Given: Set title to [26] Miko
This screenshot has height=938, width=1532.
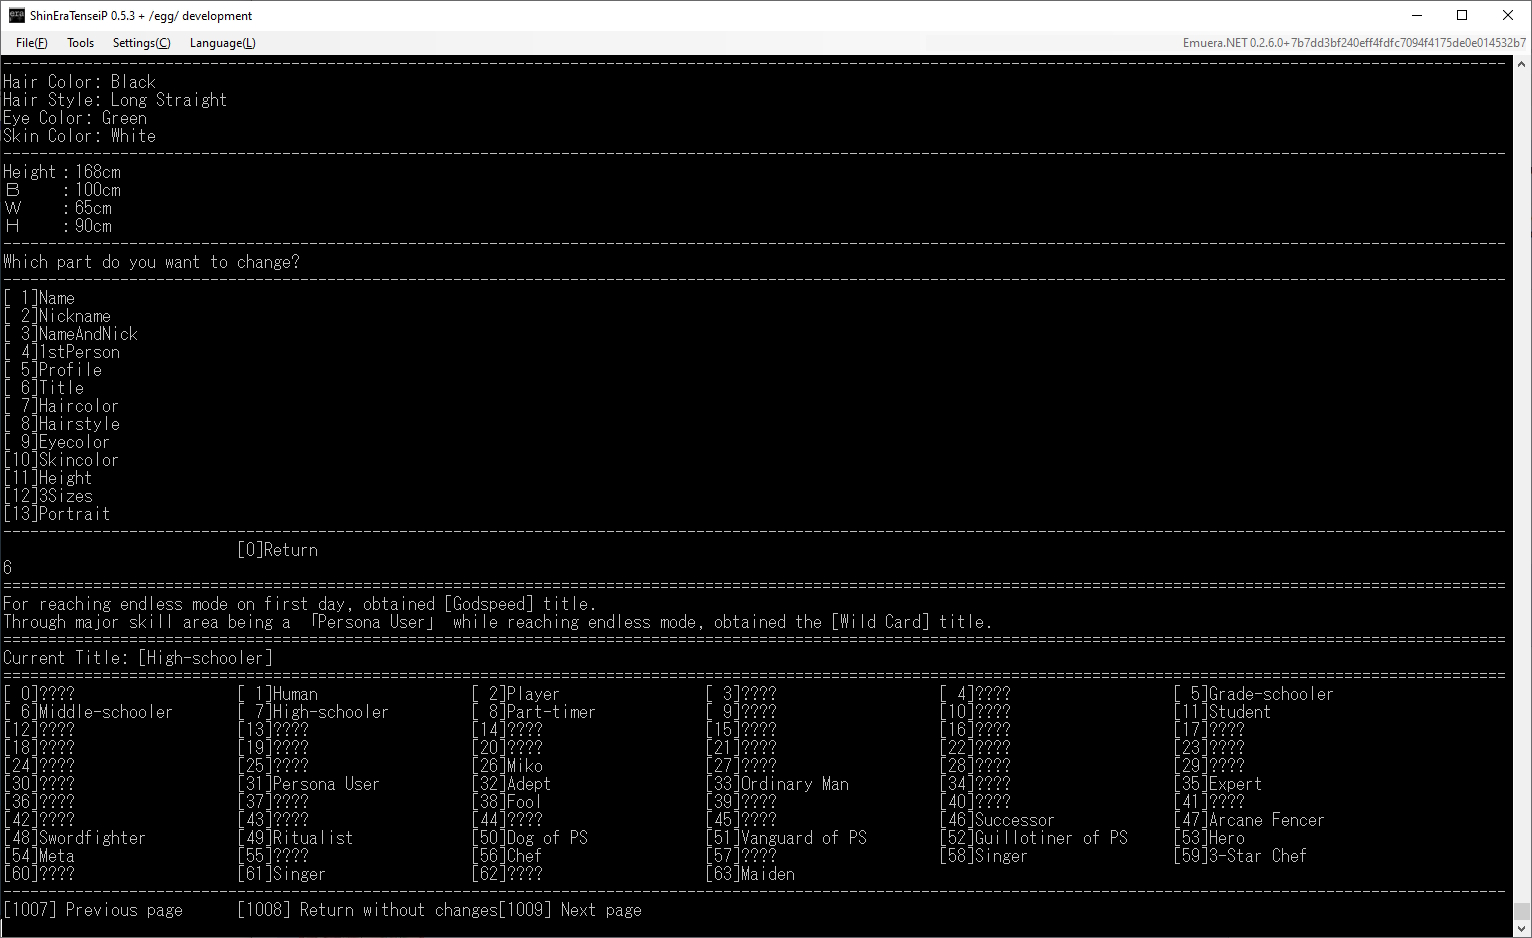Looking at the screenshot, I should point(507,766).
